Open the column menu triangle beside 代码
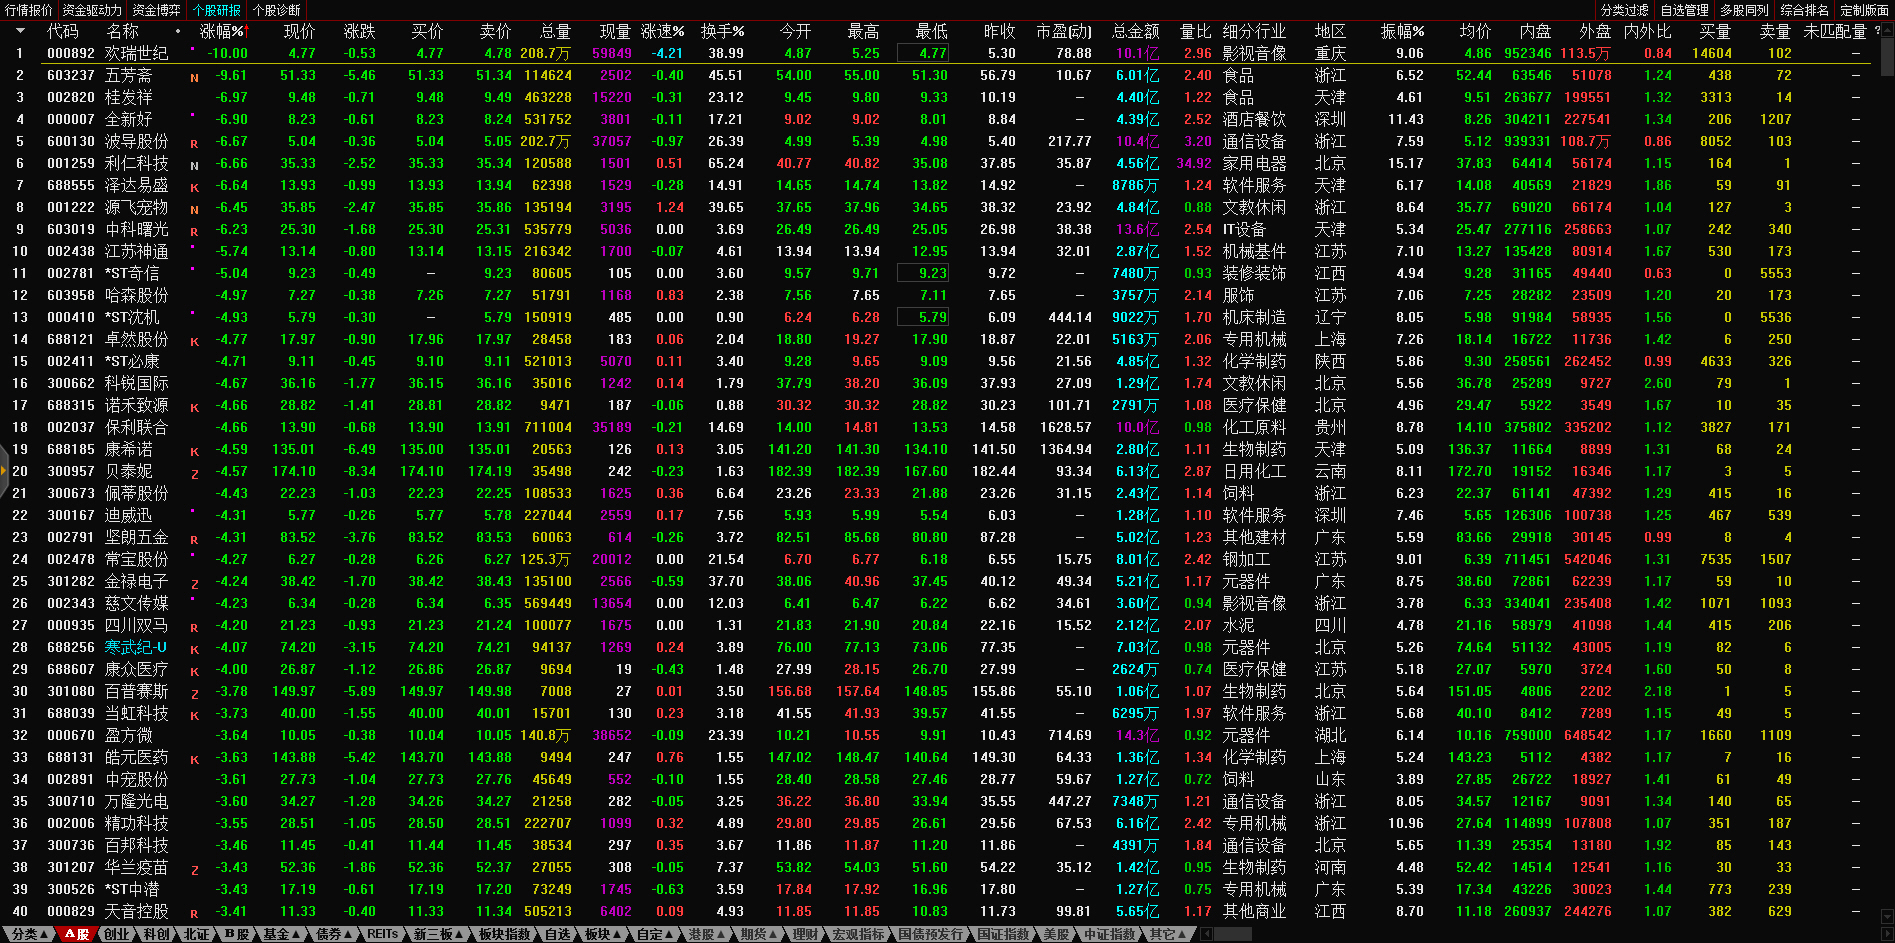The width and height of the screenshot is (1895, 943). click(x=20, y=32)
